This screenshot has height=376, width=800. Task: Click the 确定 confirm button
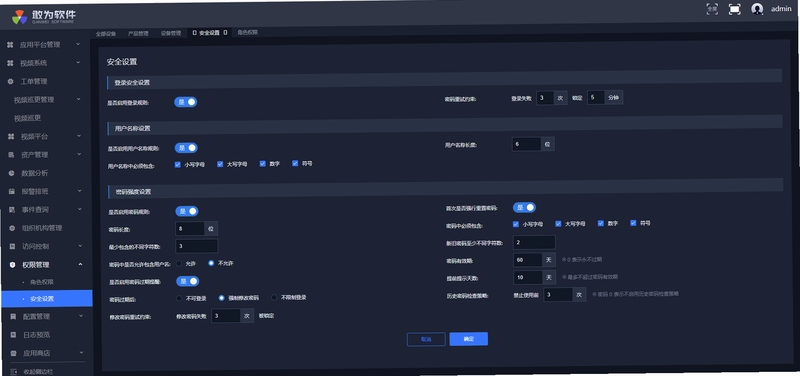tap(468, 339)
